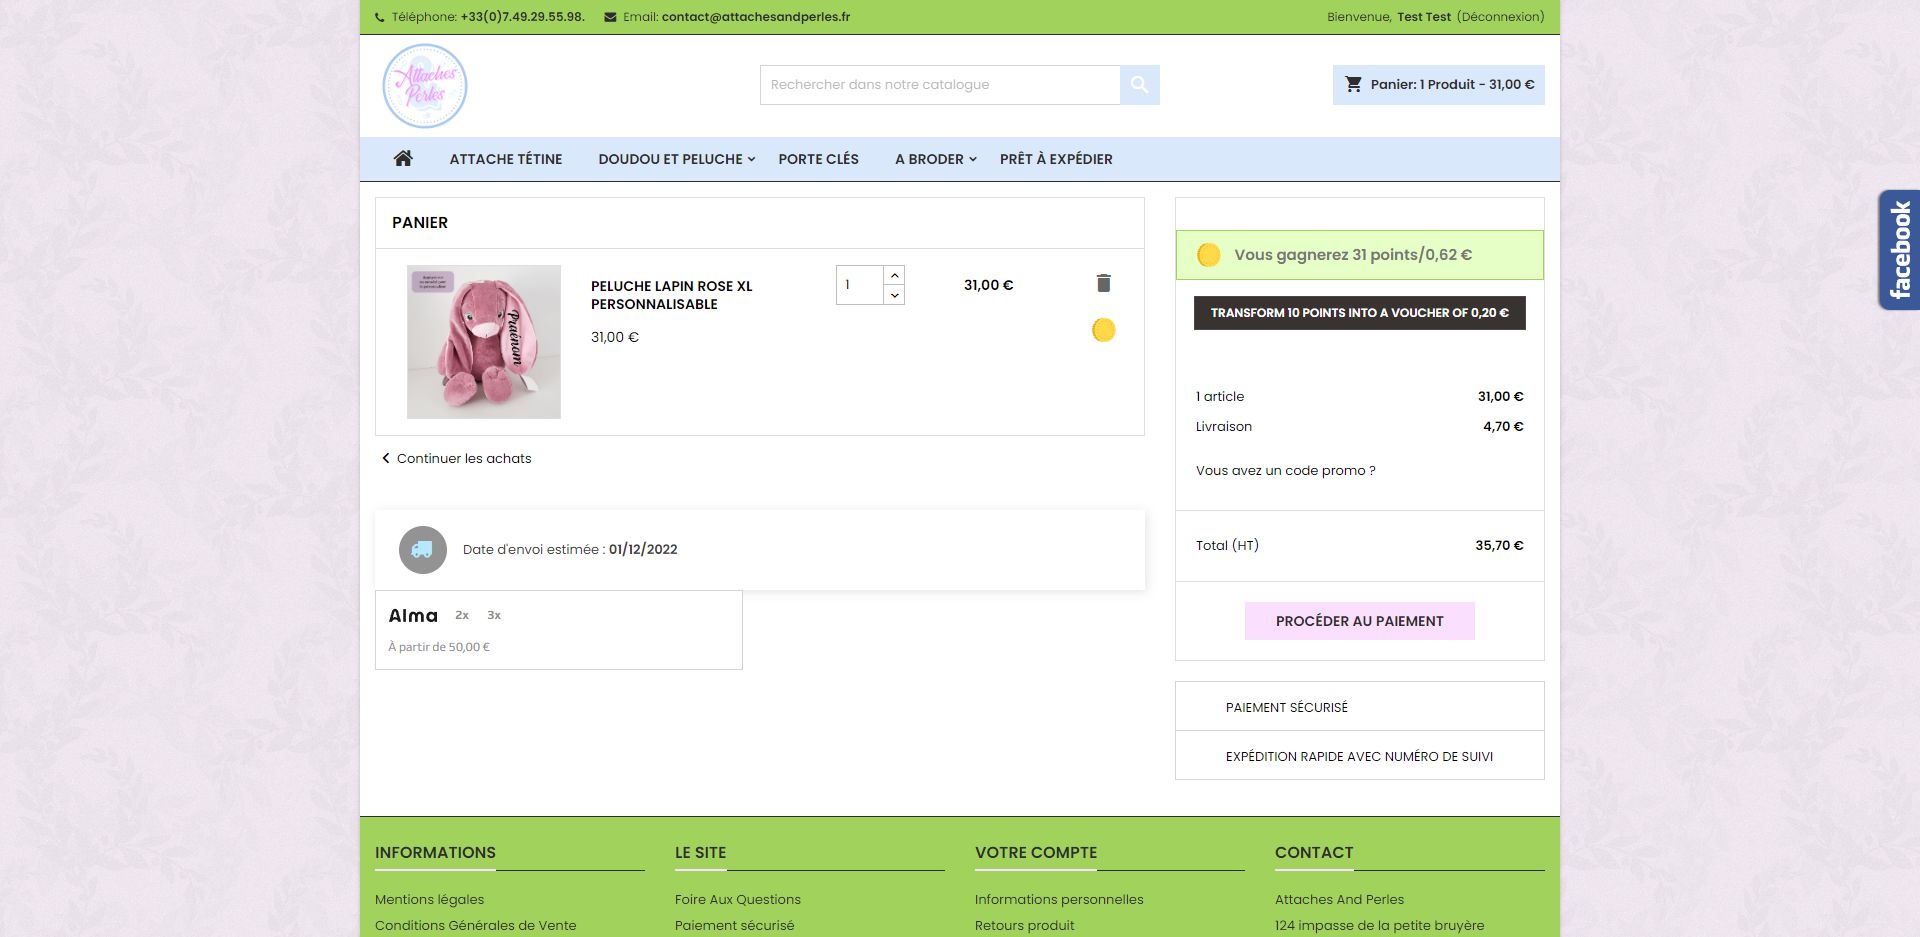This screenshot has height=937, width=1920.
Task: Click the Attaches Perles logo
Action: pos(425,86)
